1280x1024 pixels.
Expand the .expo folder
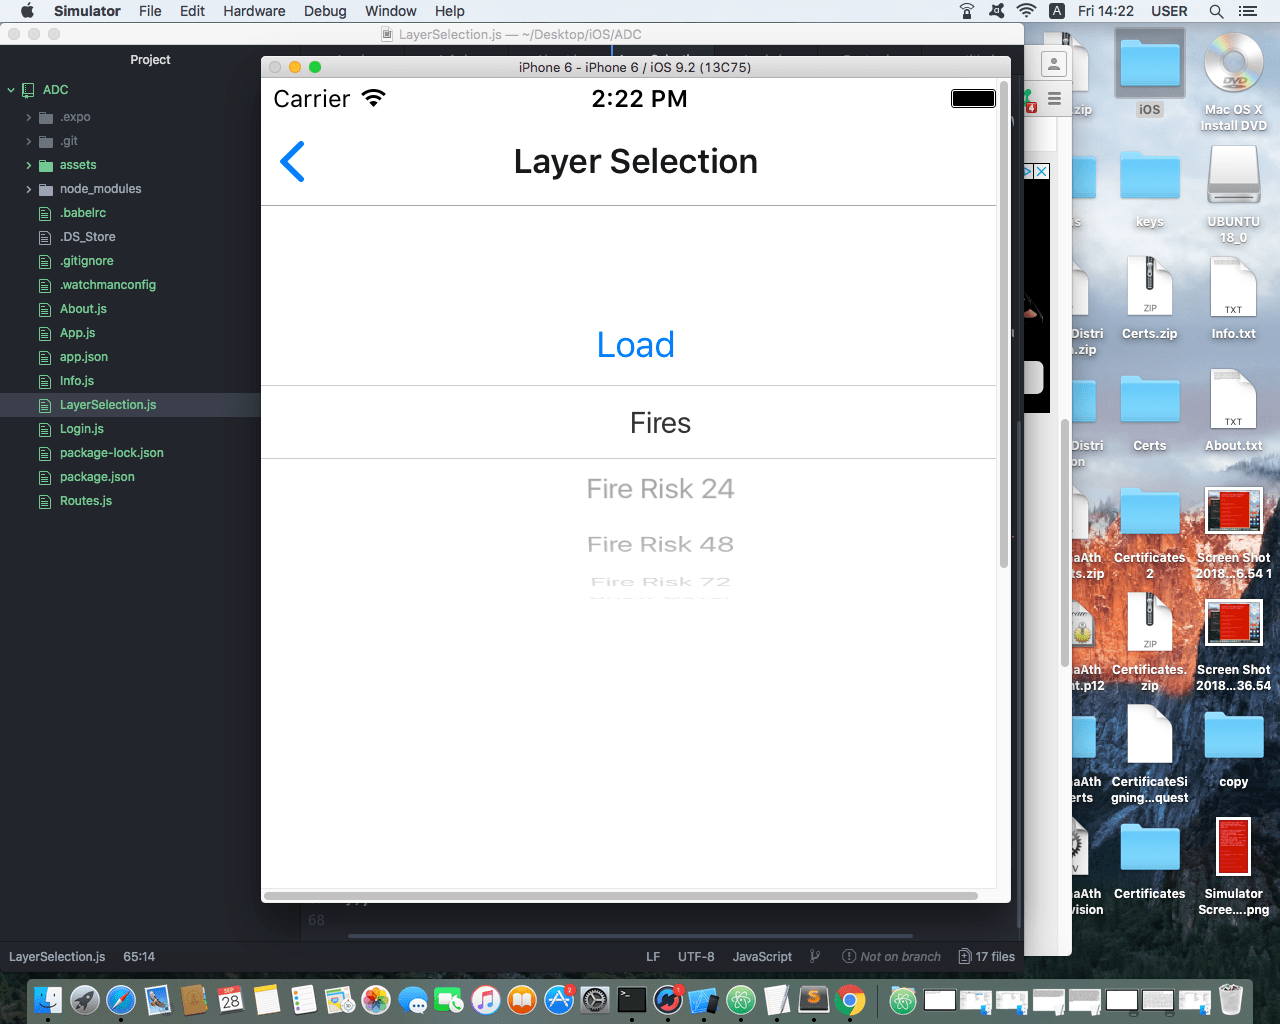tap(28, 117)
